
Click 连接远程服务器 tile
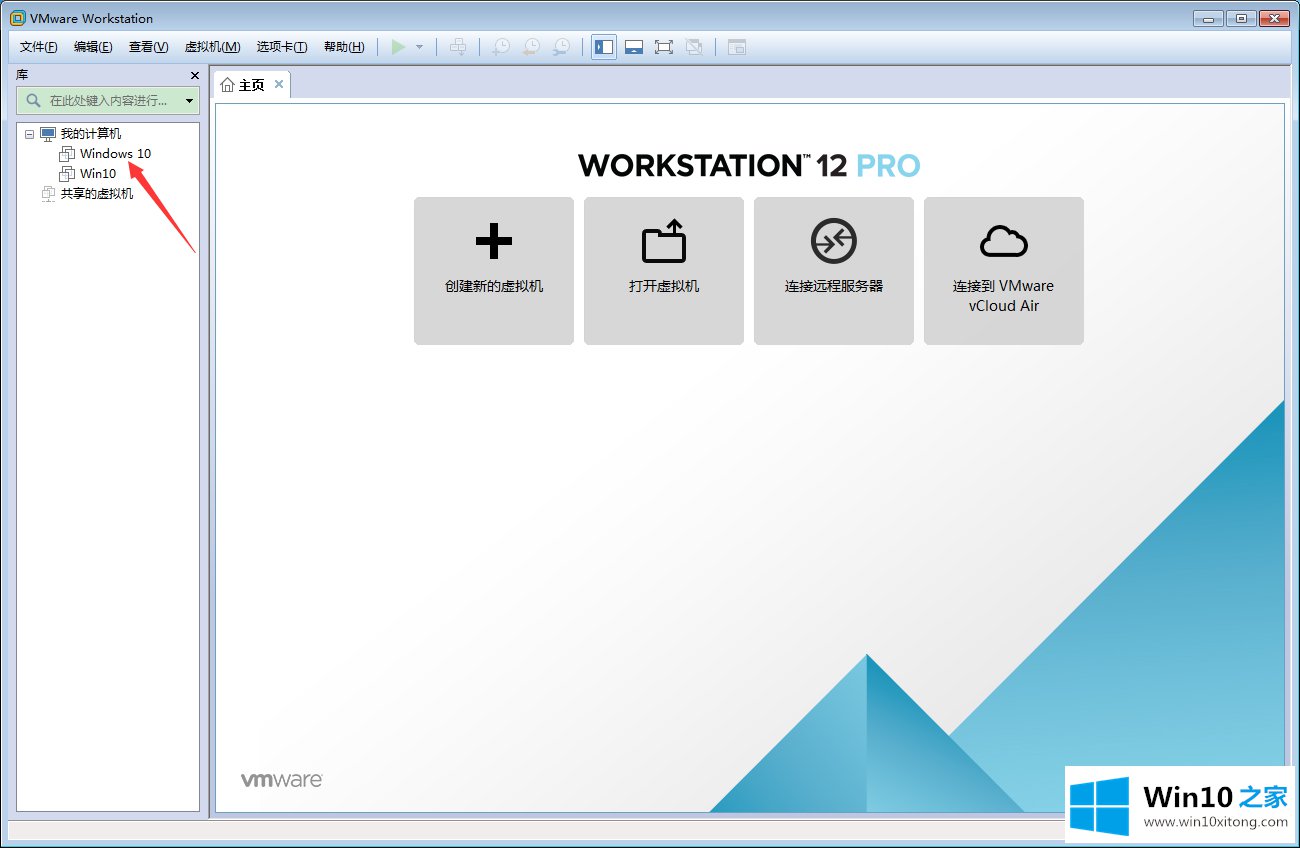pos(834,271)
